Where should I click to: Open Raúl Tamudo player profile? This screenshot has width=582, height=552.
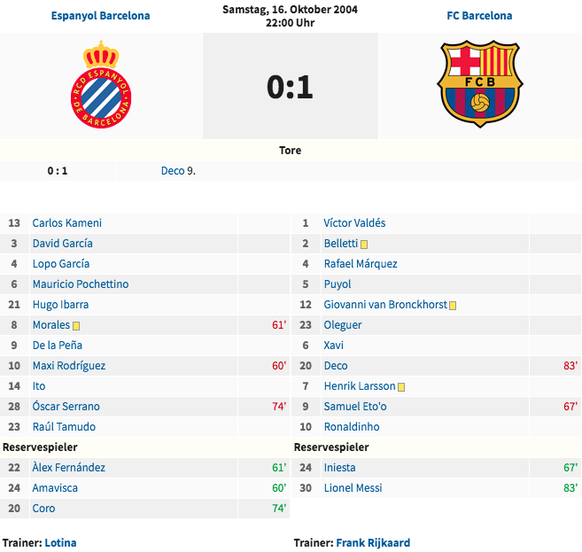[x=64, y=427]
